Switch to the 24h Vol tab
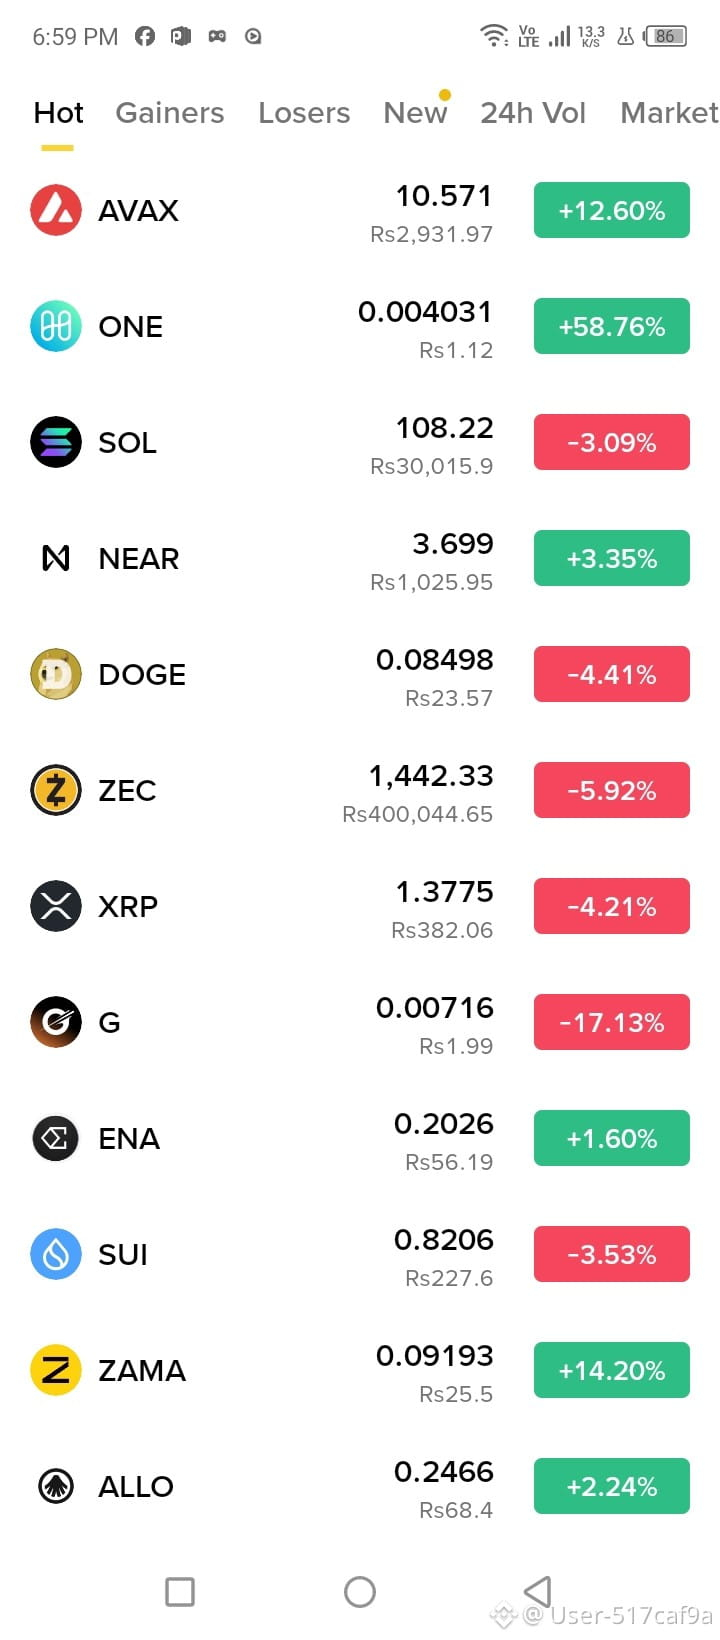This screenshot has height=1640, width=720. [x=533, y=113]
